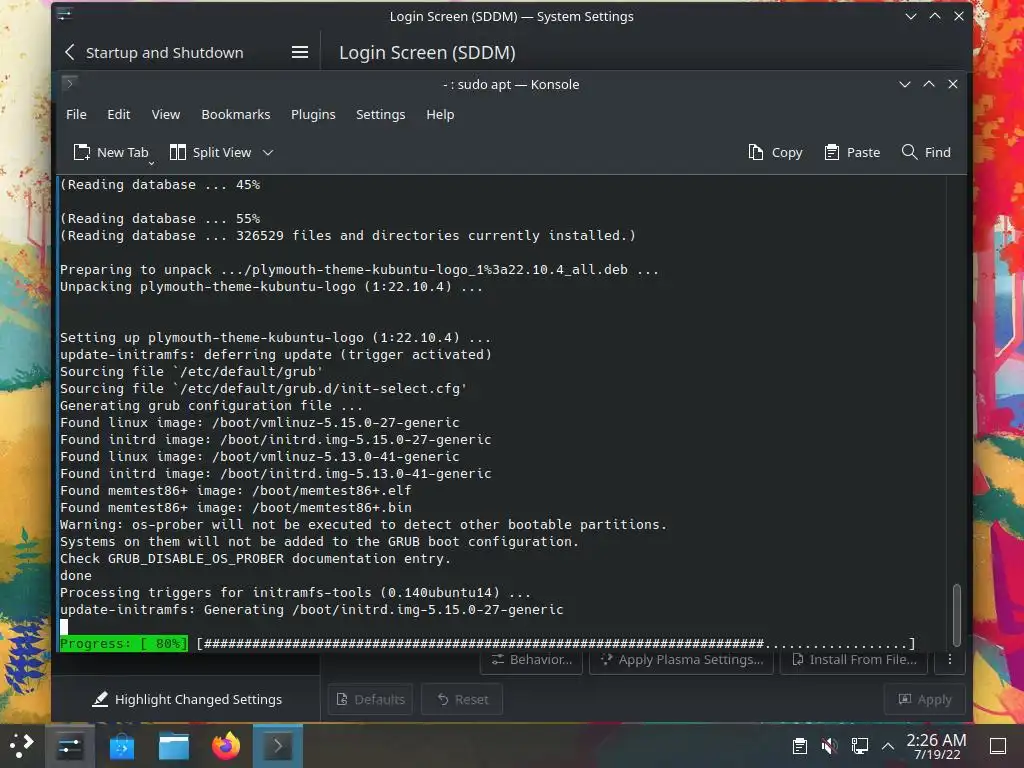Screen dimensions: 1024x768
Task: Open Find in Konsole toolbar
Action: [x=926, y=152]
